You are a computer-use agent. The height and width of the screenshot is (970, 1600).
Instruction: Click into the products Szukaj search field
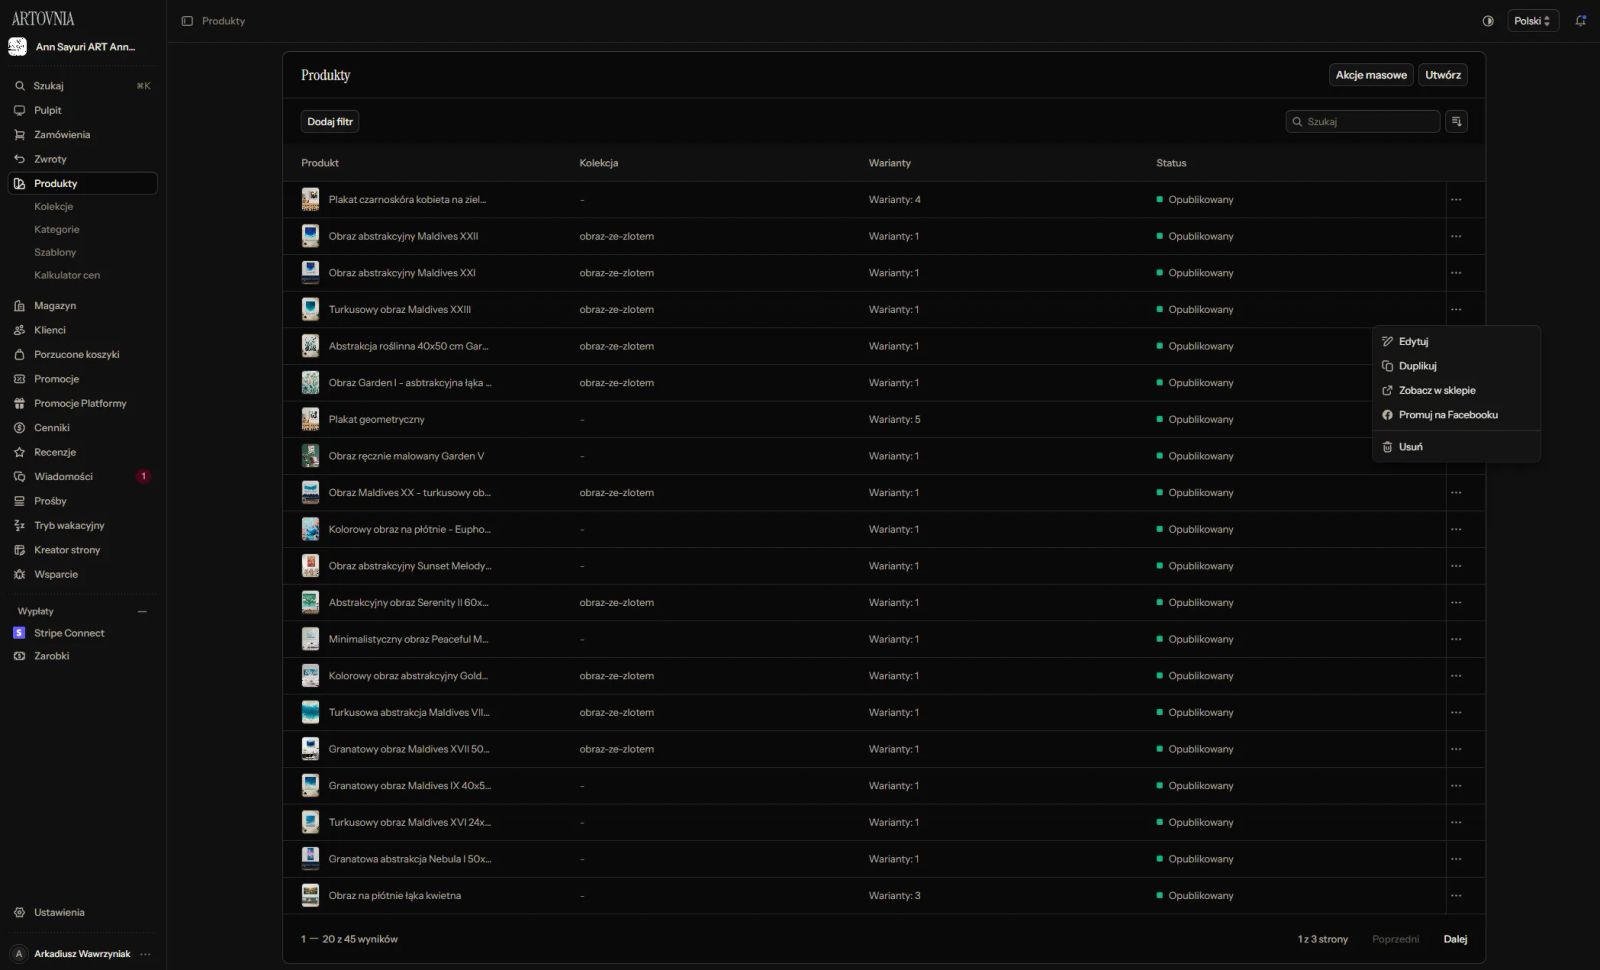tap(1363, 122)
